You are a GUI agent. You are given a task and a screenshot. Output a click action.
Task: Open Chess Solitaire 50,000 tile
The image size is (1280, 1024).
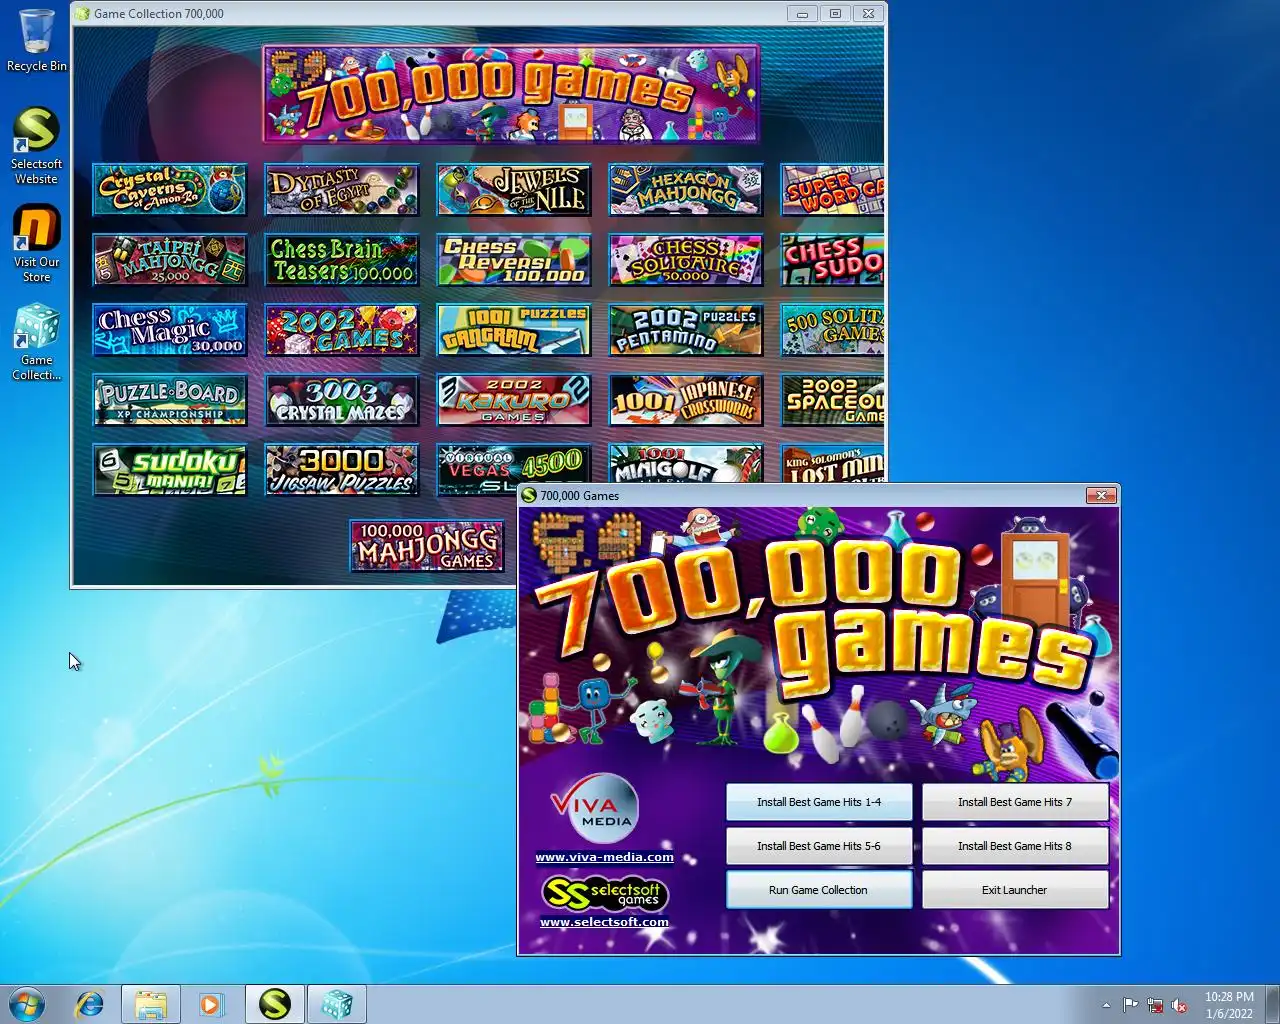point(685,260)
